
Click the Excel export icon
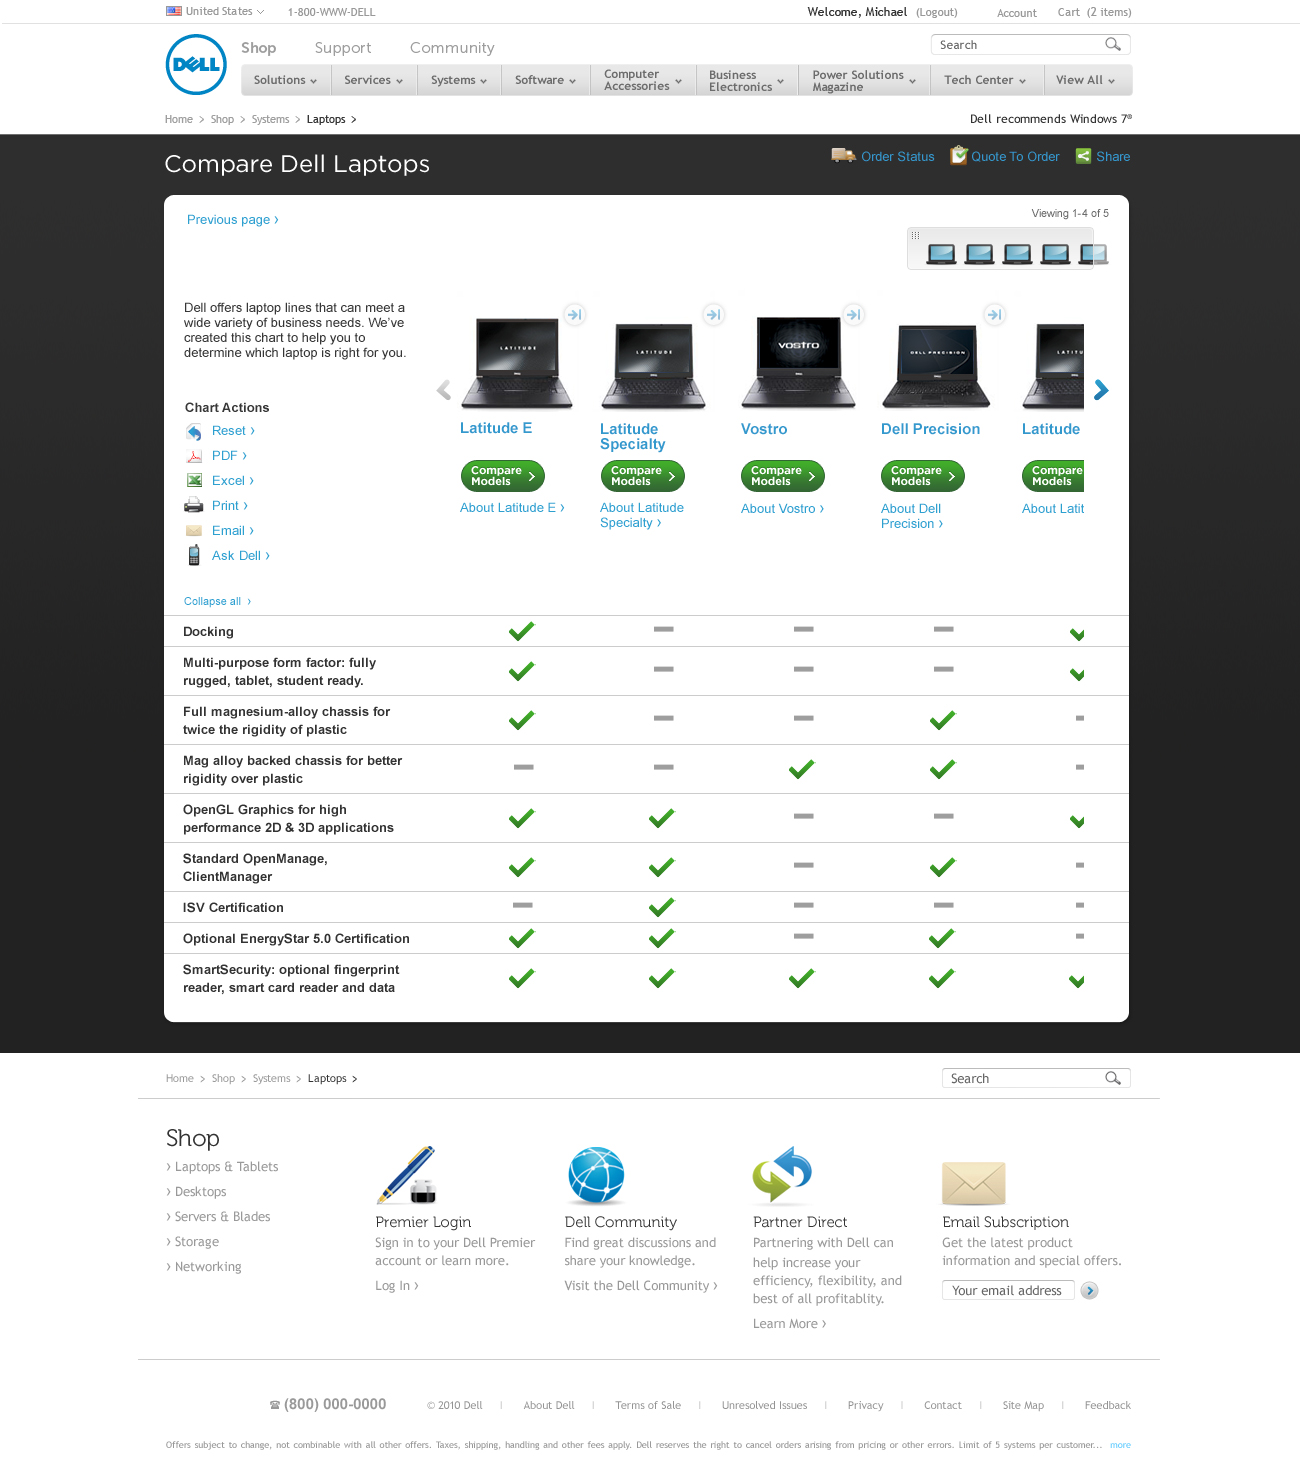pos(195,481)
